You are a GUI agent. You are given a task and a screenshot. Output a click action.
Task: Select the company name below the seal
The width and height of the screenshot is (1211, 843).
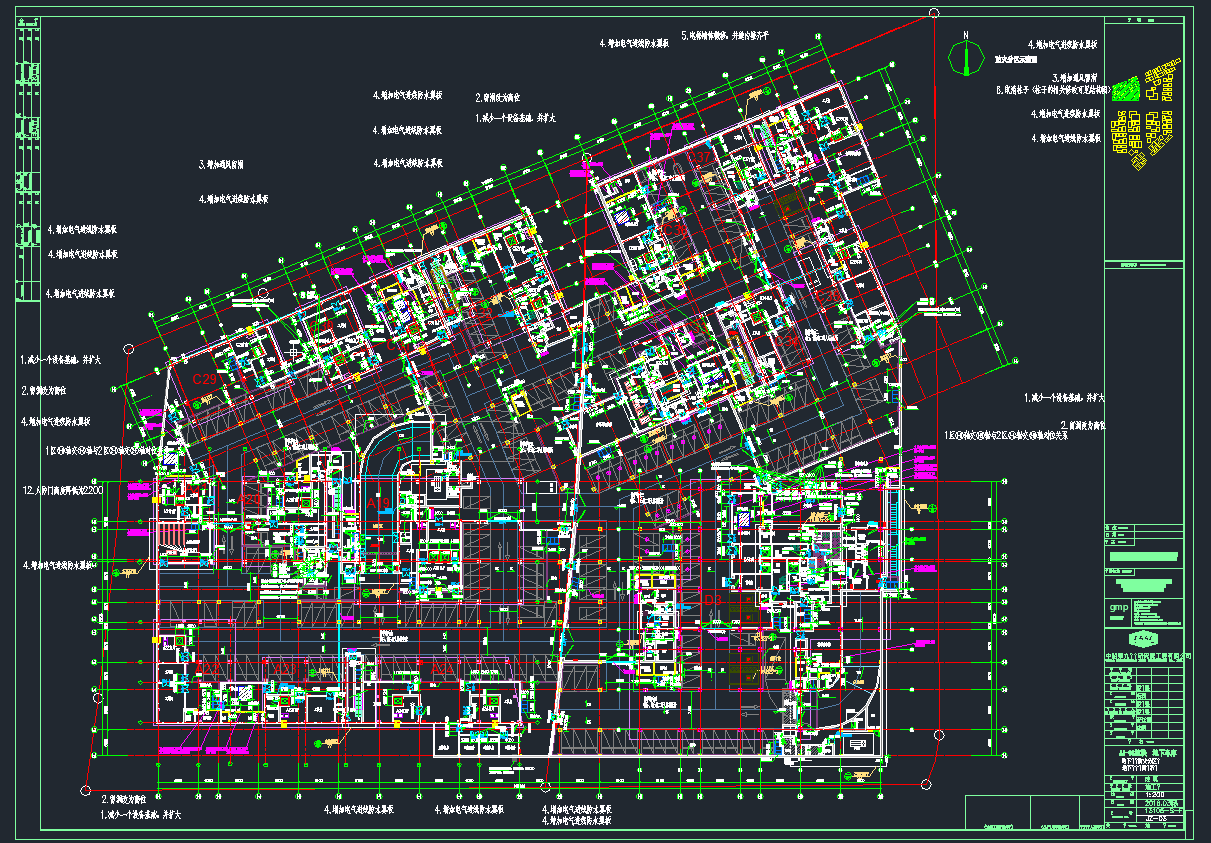[1148, 656]
